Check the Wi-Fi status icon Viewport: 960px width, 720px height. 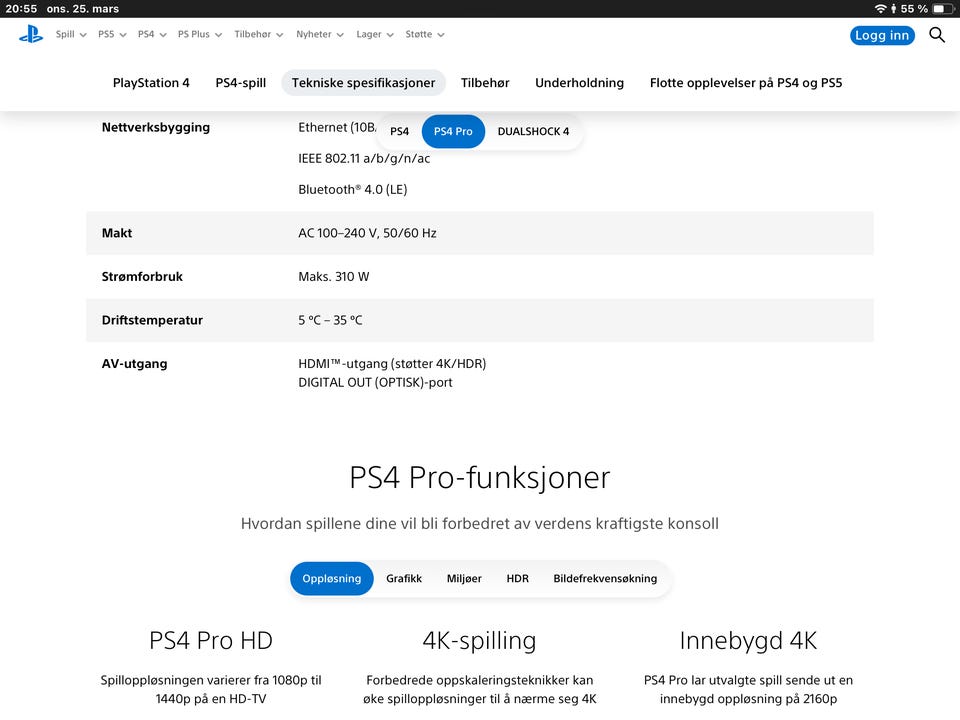click(880, 9)
